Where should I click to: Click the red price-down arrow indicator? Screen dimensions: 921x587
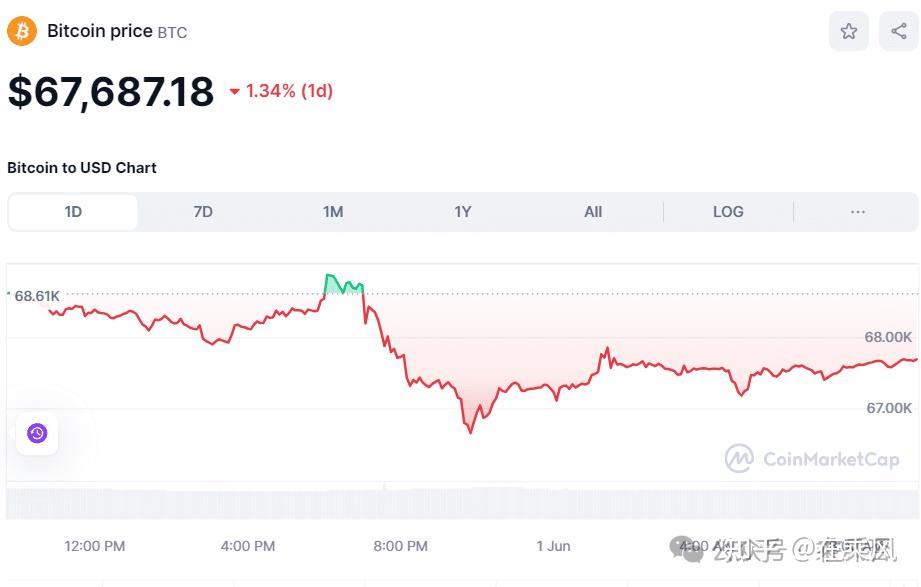pyautogui.click(x=235, y=92)
